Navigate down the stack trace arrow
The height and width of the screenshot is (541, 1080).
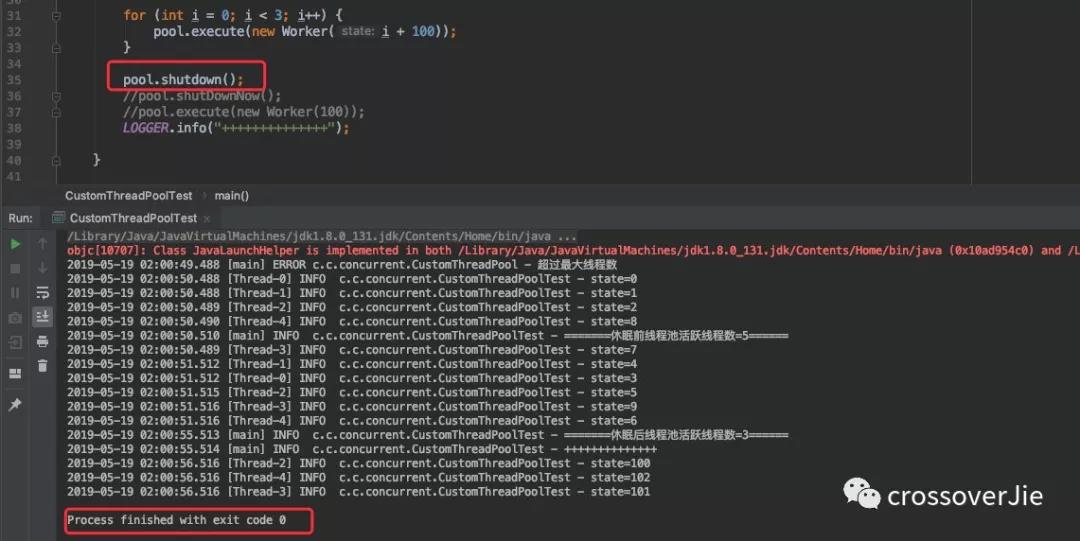(x=42, y=268)
